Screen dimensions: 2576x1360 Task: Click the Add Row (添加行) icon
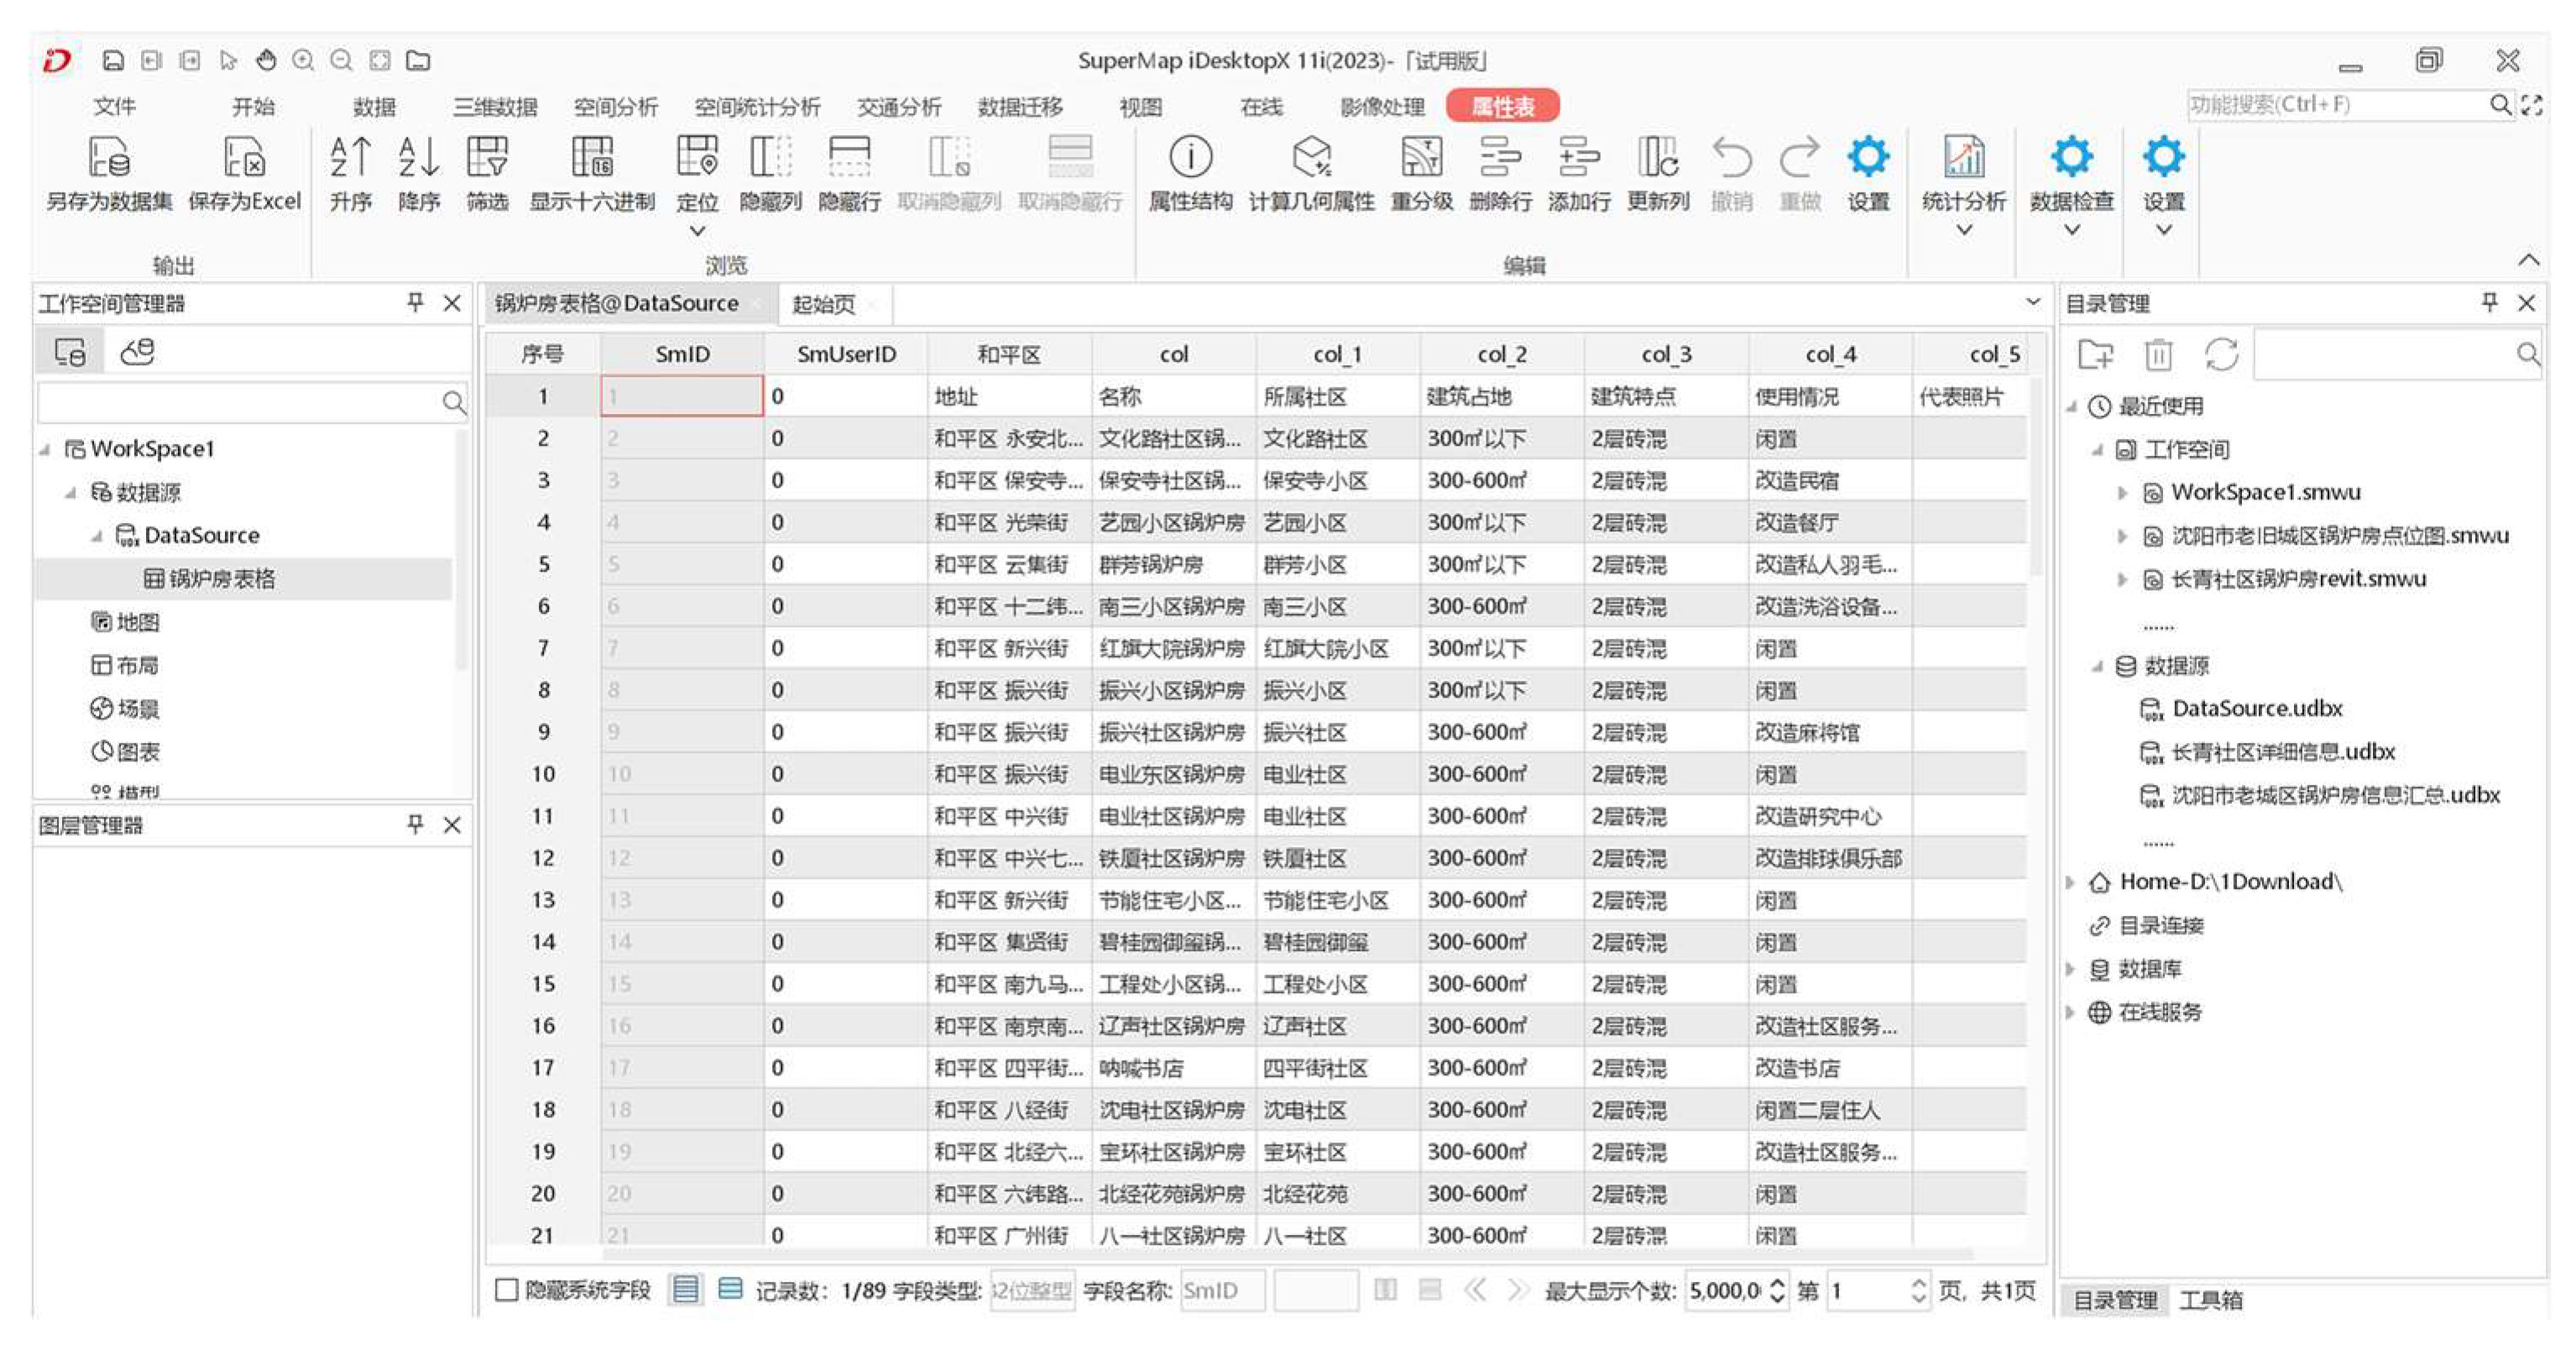[1578, 158]
